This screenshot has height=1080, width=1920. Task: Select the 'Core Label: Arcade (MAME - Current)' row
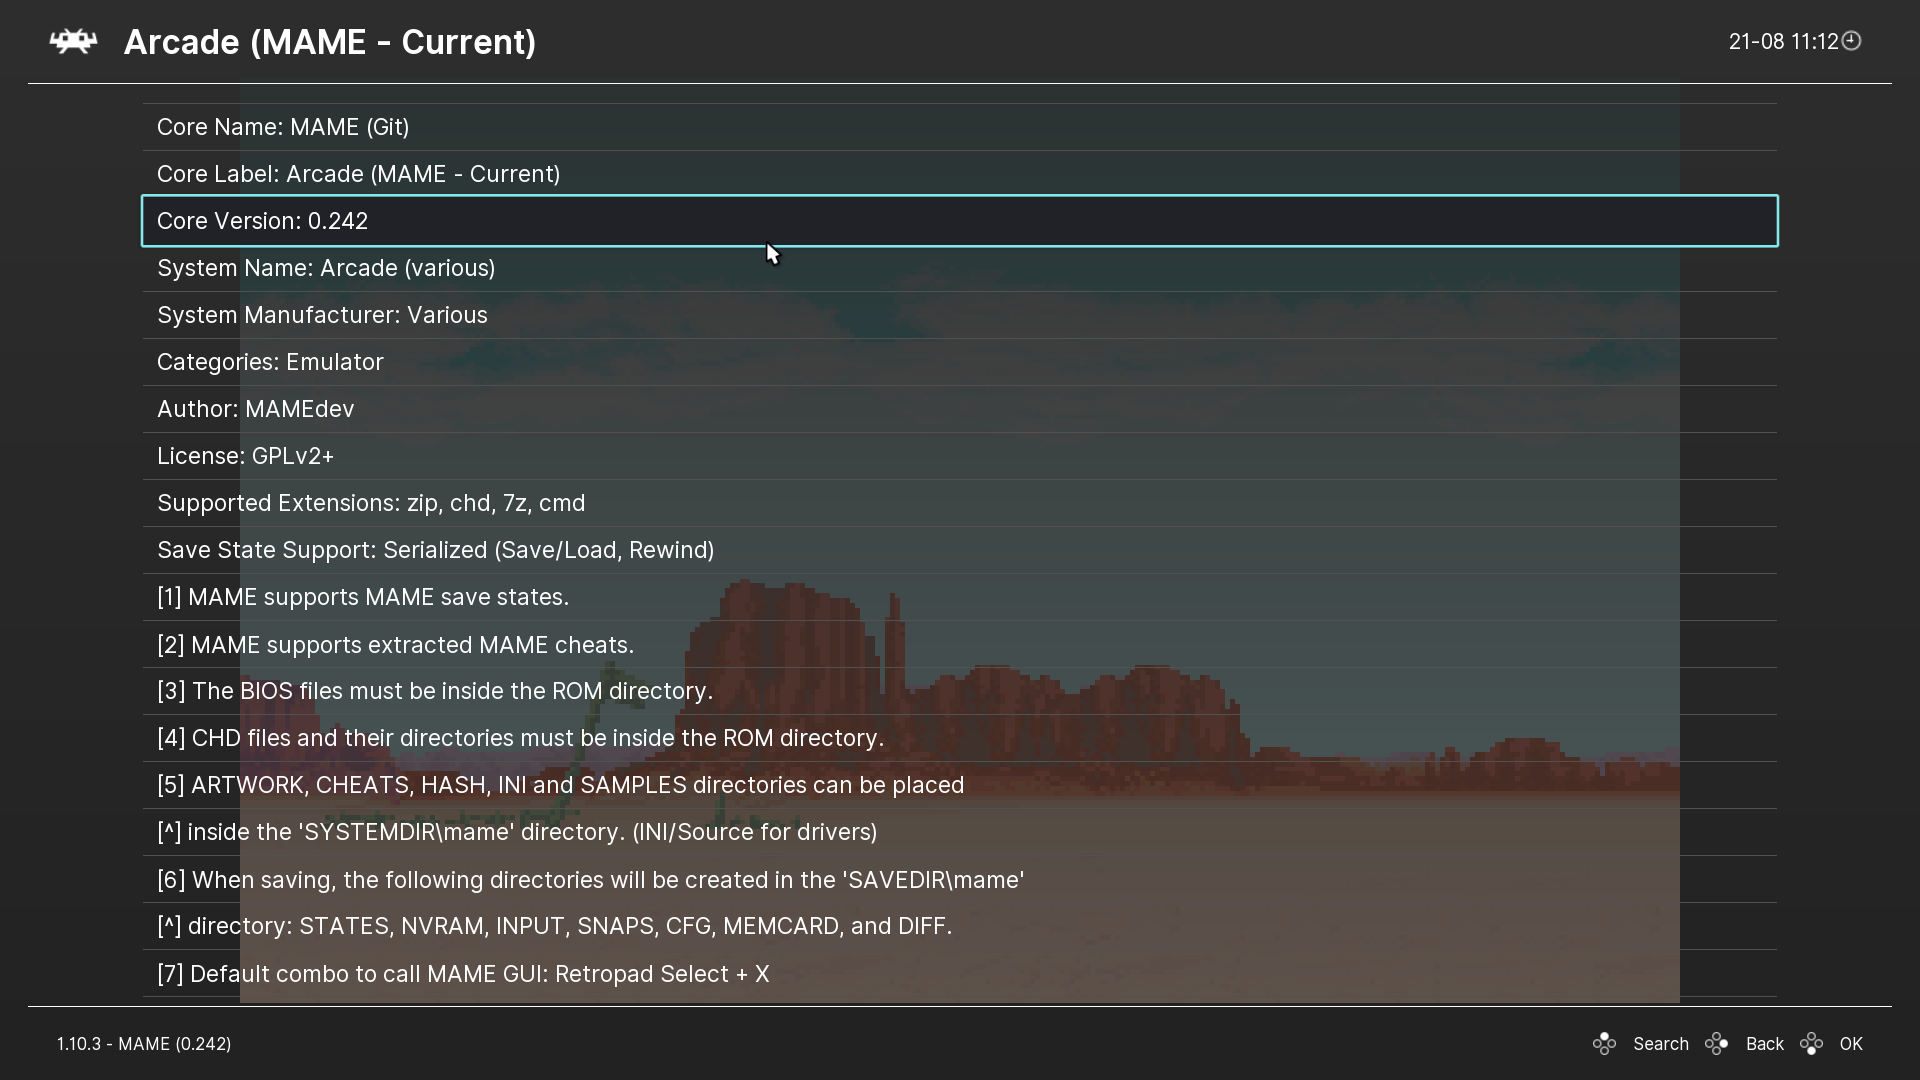point(960,174)
